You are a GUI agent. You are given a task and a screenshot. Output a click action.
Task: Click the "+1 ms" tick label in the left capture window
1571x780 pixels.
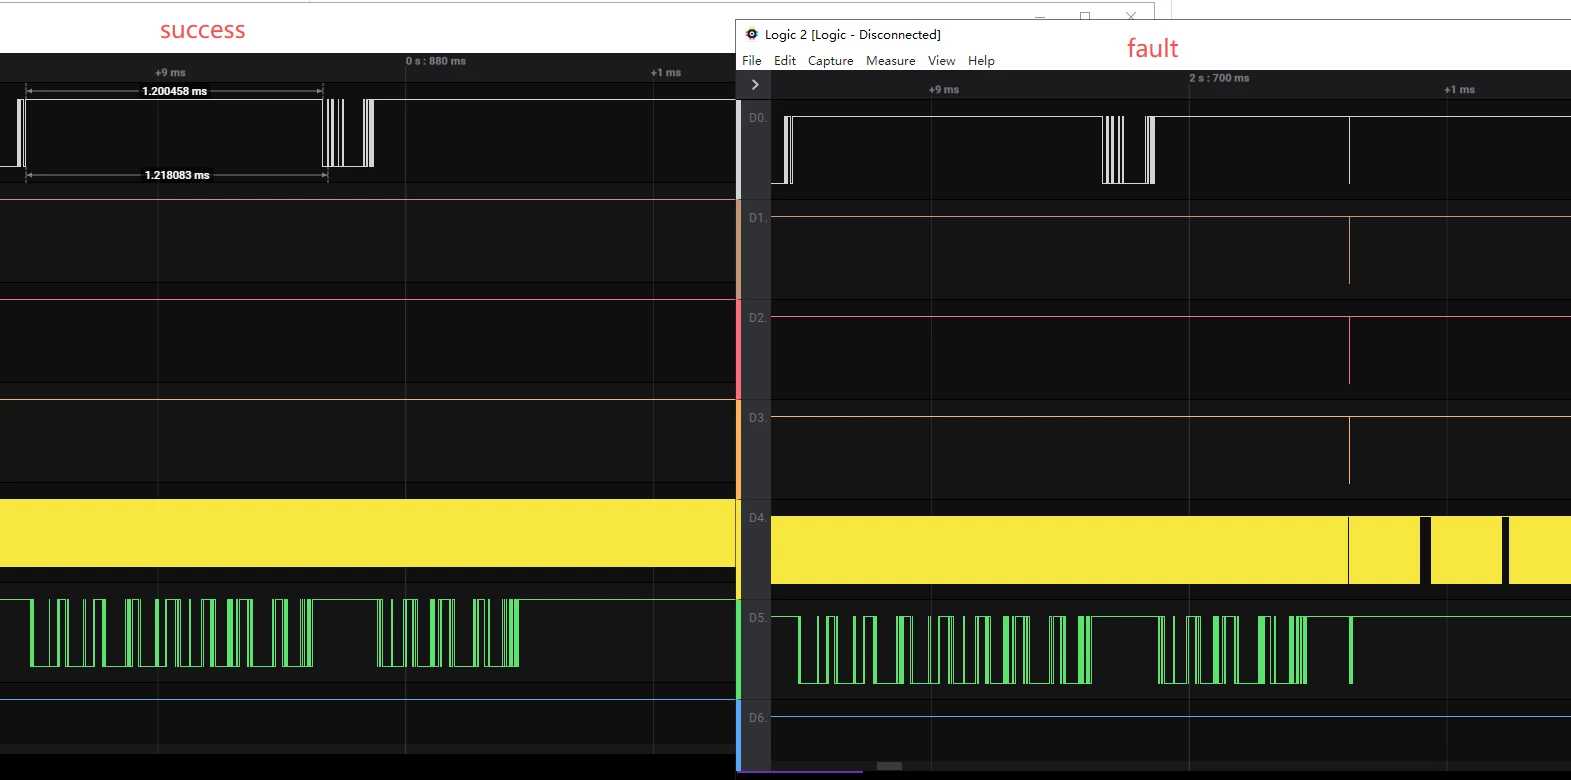[x=666, y=73]
